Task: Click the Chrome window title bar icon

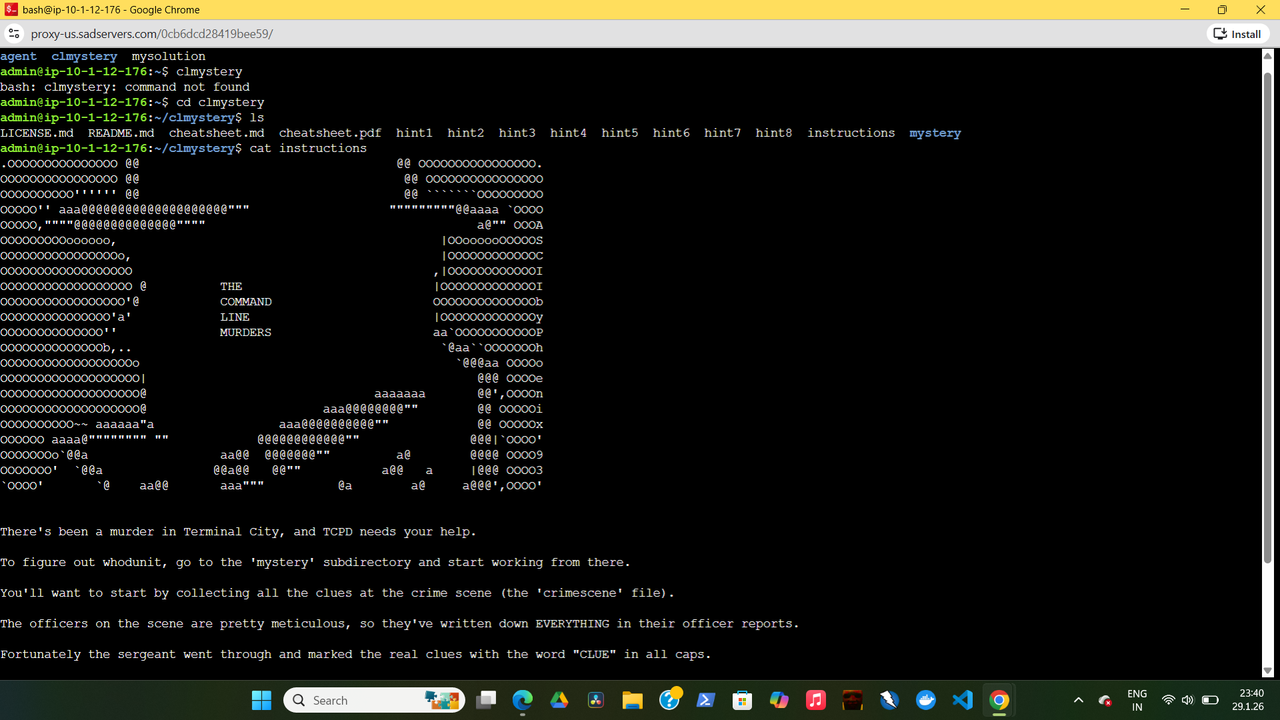Action: tap(11, 9)
